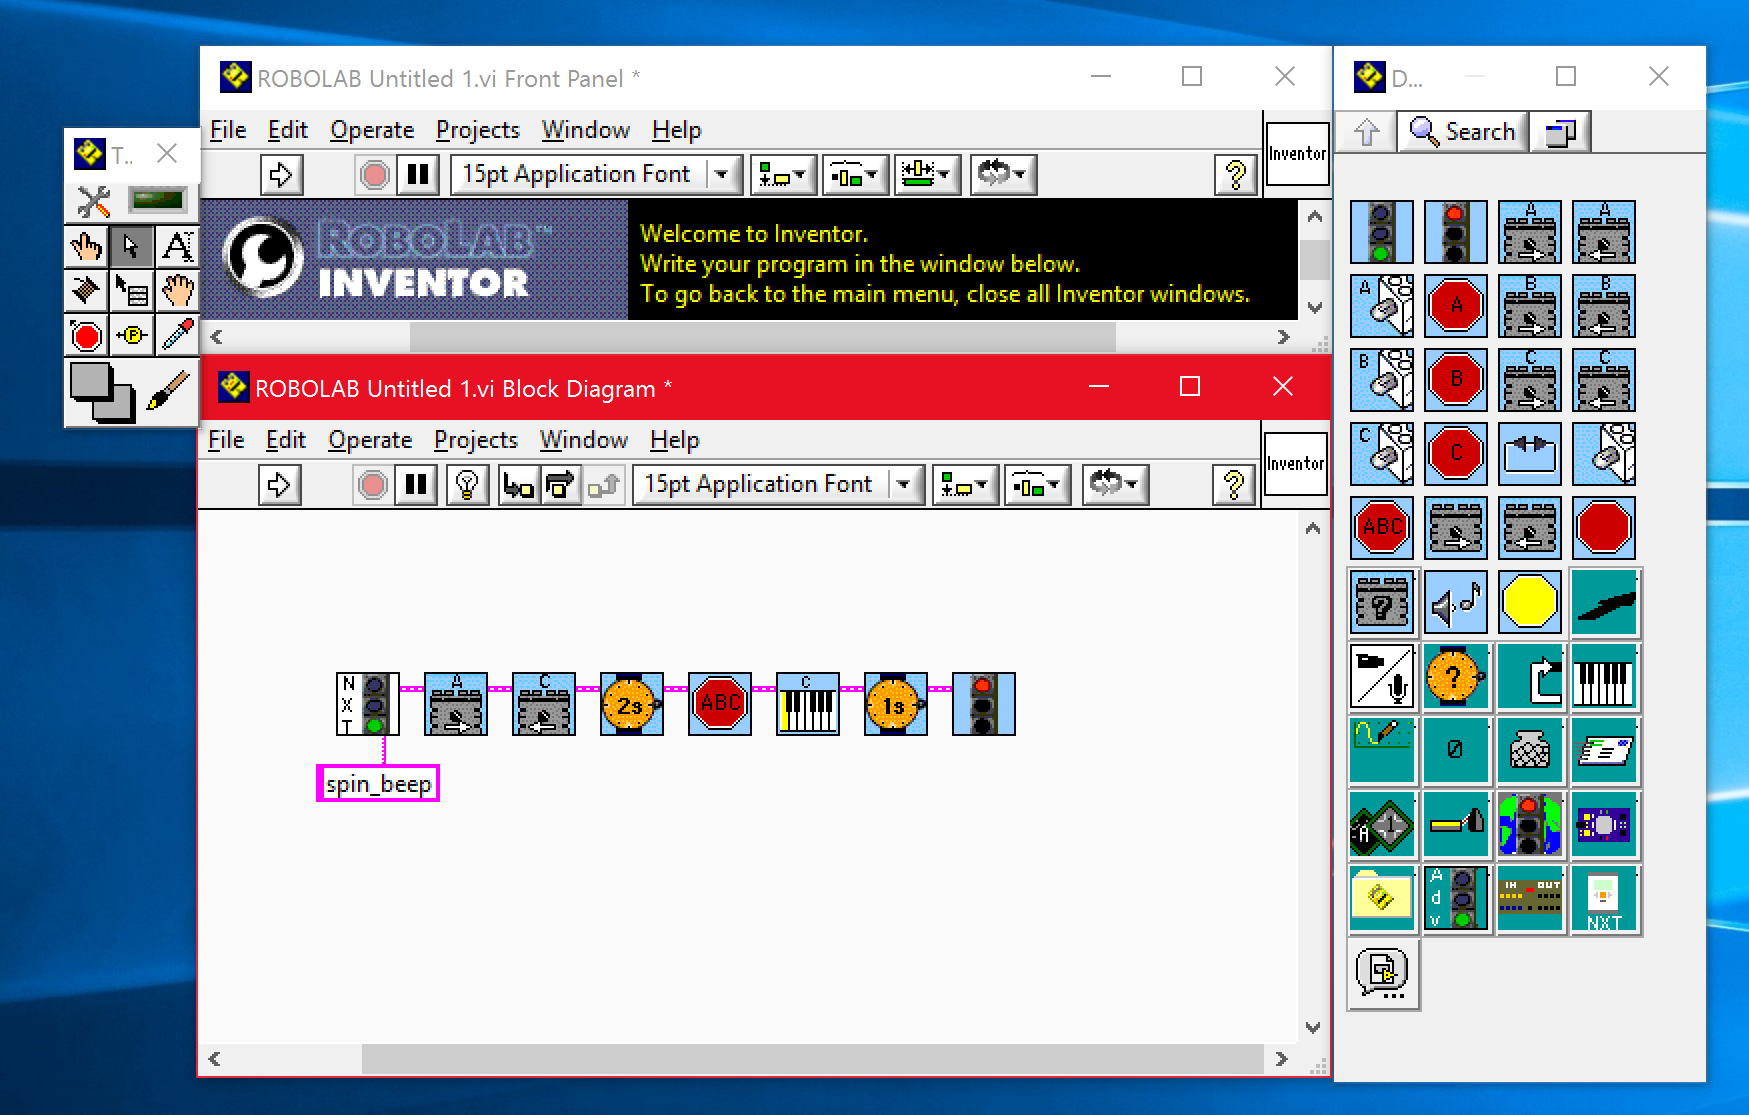The image size is (1749, 1115).
Task: Select the Coloring paintbrush tool
Action: [x=168, y=391]
